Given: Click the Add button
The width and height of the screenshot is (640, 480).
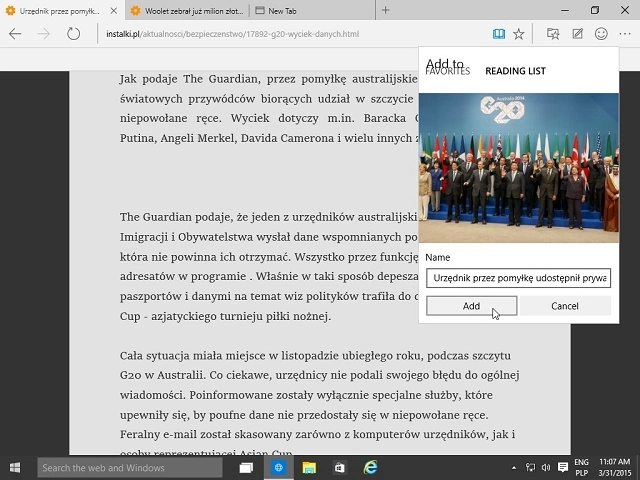Looking at the screenshot, I should [471, 306].
